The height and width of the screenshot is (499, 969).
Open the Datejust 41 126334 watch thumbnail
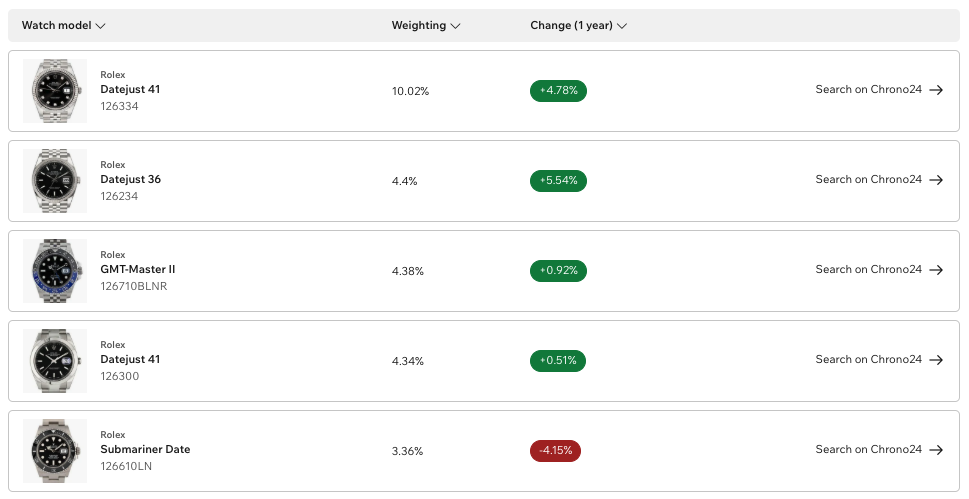point(55,91)
